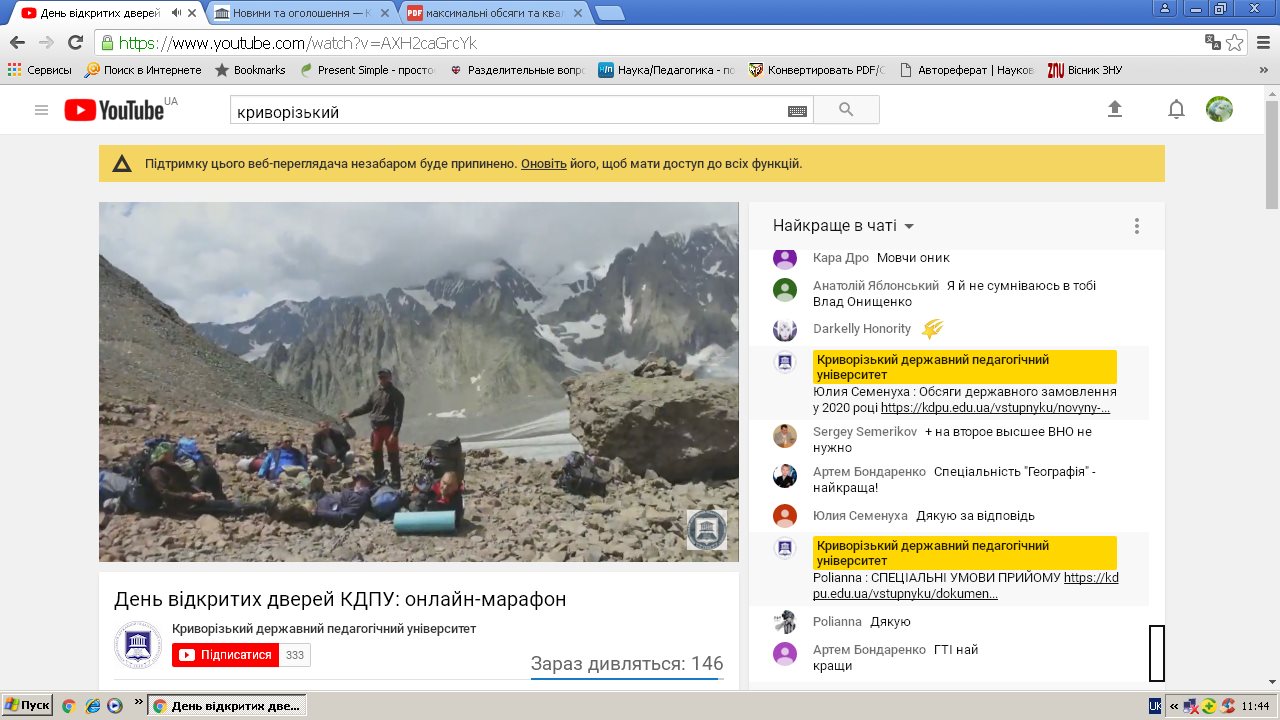Toggle the on-screen keyboard in search box
1280x720 pixels.
click(x=797, y=111)
